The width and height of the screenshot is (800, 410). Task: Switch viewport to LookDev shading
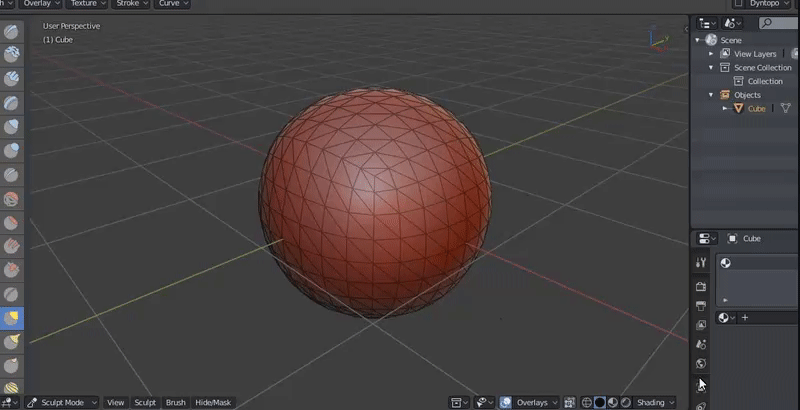(x=613, y=402)
